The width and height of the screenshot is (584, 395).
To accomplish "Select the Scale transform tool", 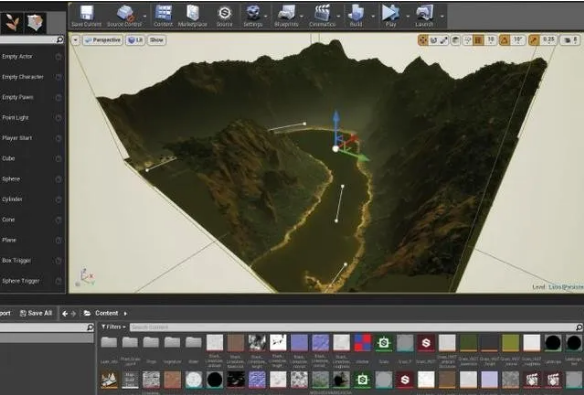I will [x=444, y=40].
